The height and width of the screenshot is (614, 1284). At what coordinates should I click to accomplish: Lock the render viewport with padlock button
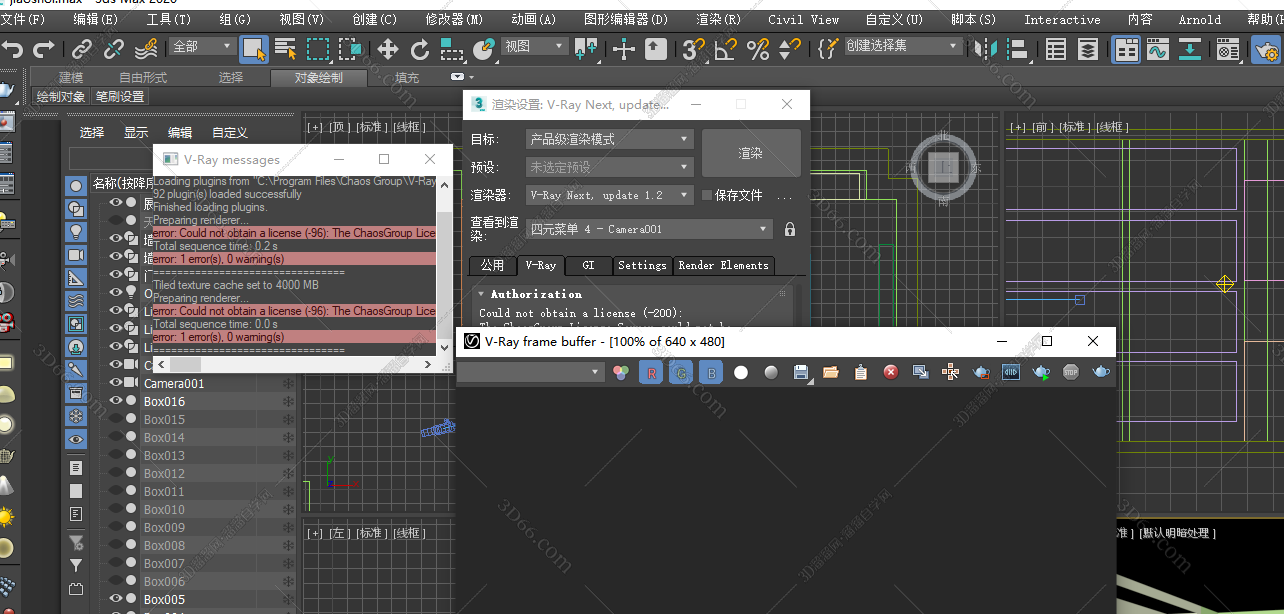pos(790,229)
